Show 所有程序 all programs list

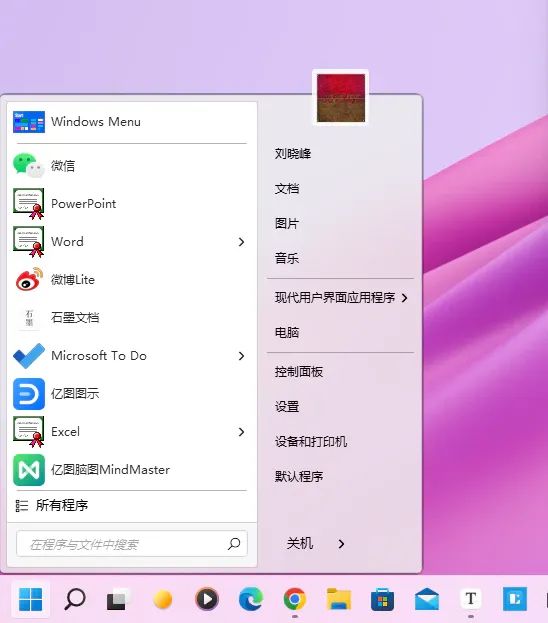(52, 505)
